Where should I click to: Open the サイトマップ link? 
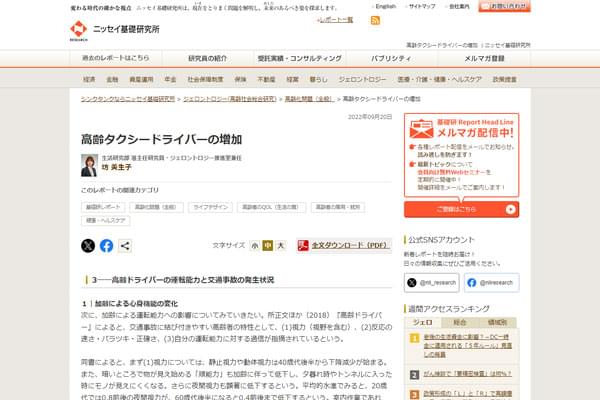pyautogui.click(x=422, y=7)
